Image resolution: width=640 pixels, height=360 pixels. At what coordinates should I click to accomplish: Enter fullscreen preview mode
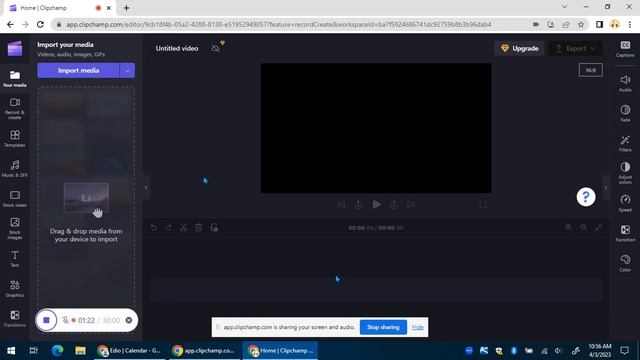[482, 204]
